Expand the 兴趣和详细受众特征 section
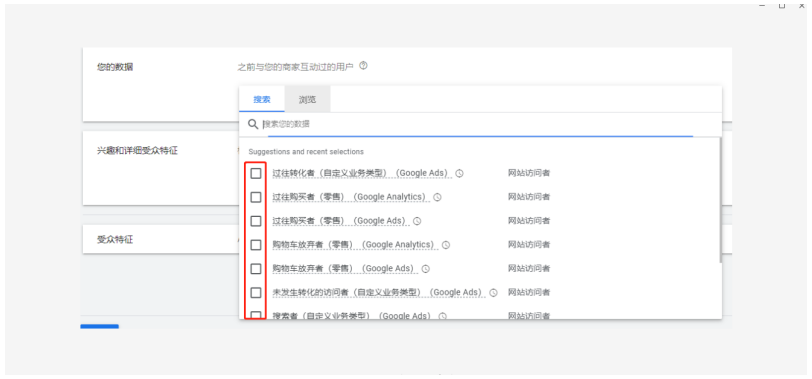The image size is (812, 379). tap(137, 151)
